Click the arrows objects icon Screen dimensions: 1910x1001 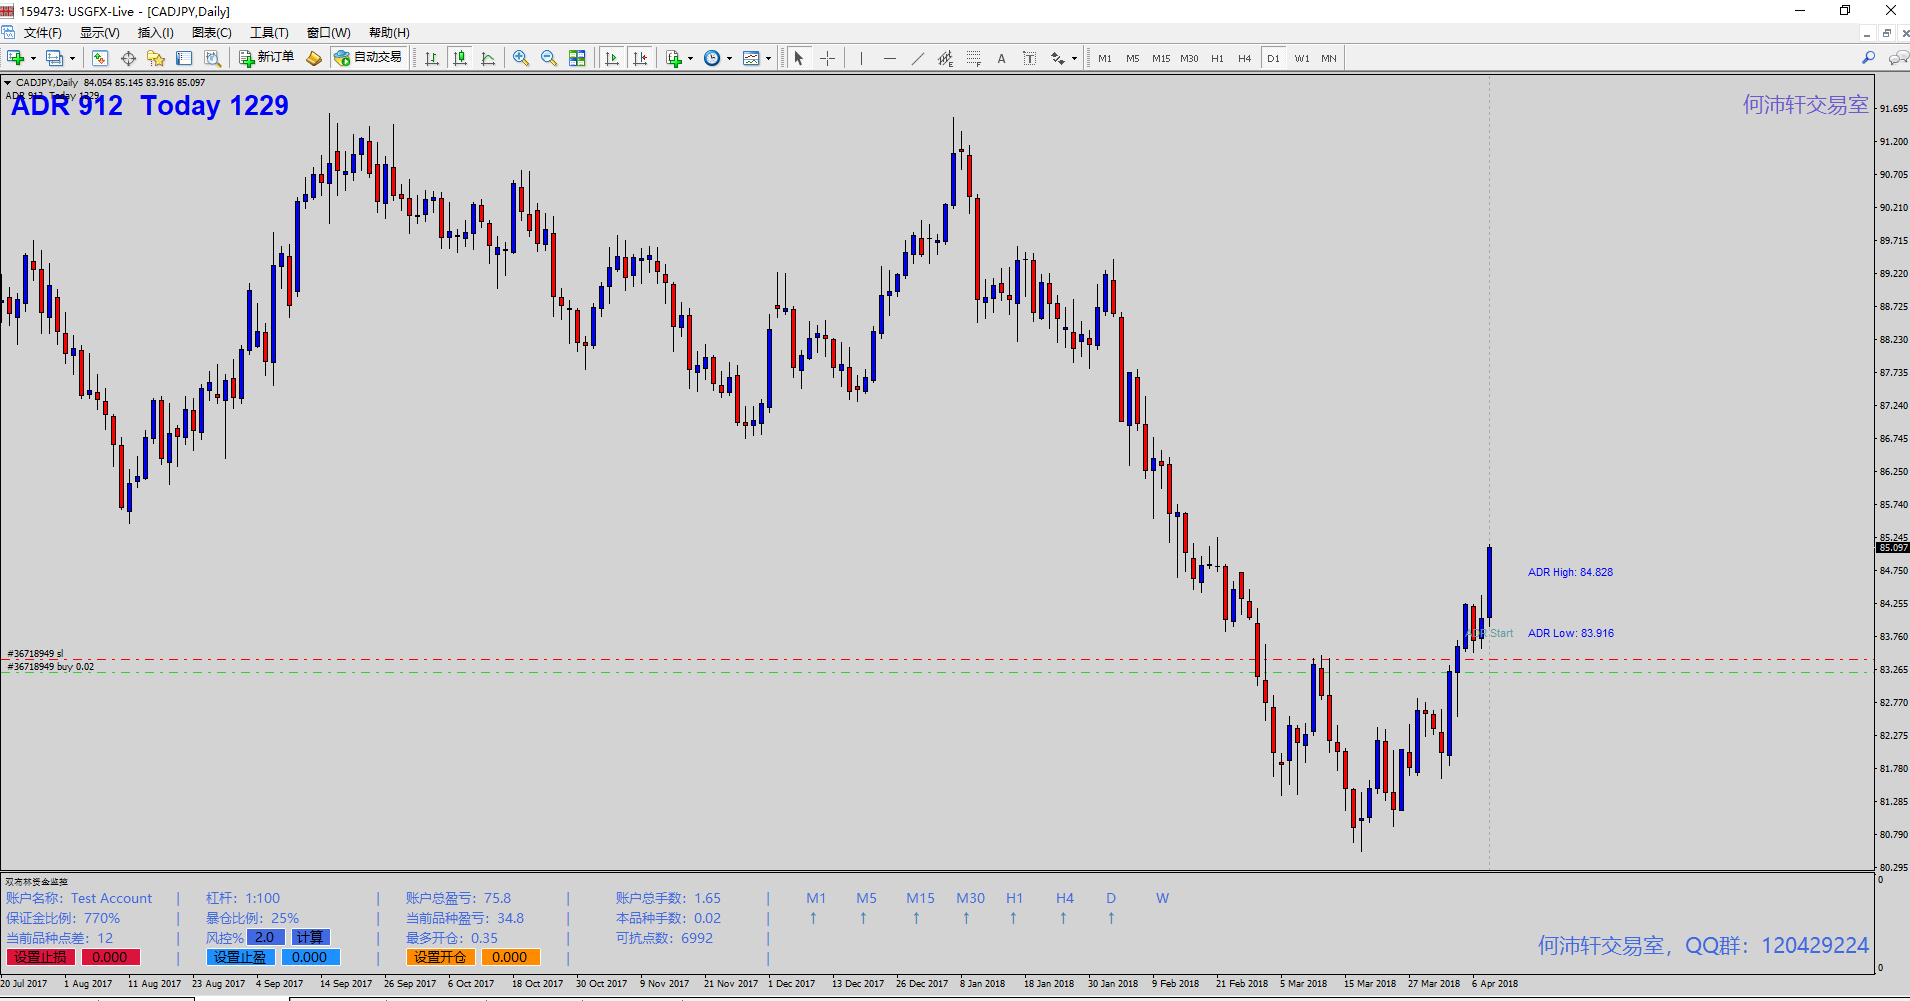pos(1058,58)
